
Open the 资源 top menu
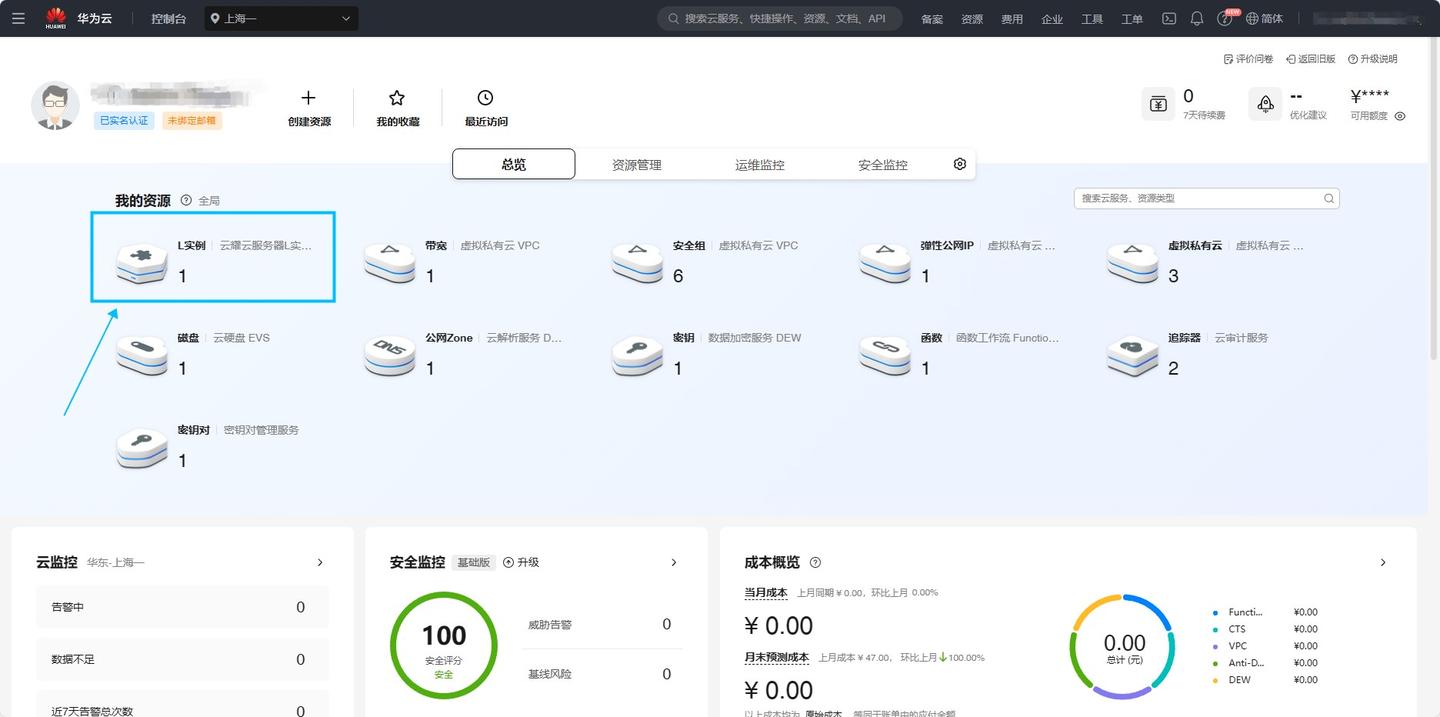(x=972, y=18)
